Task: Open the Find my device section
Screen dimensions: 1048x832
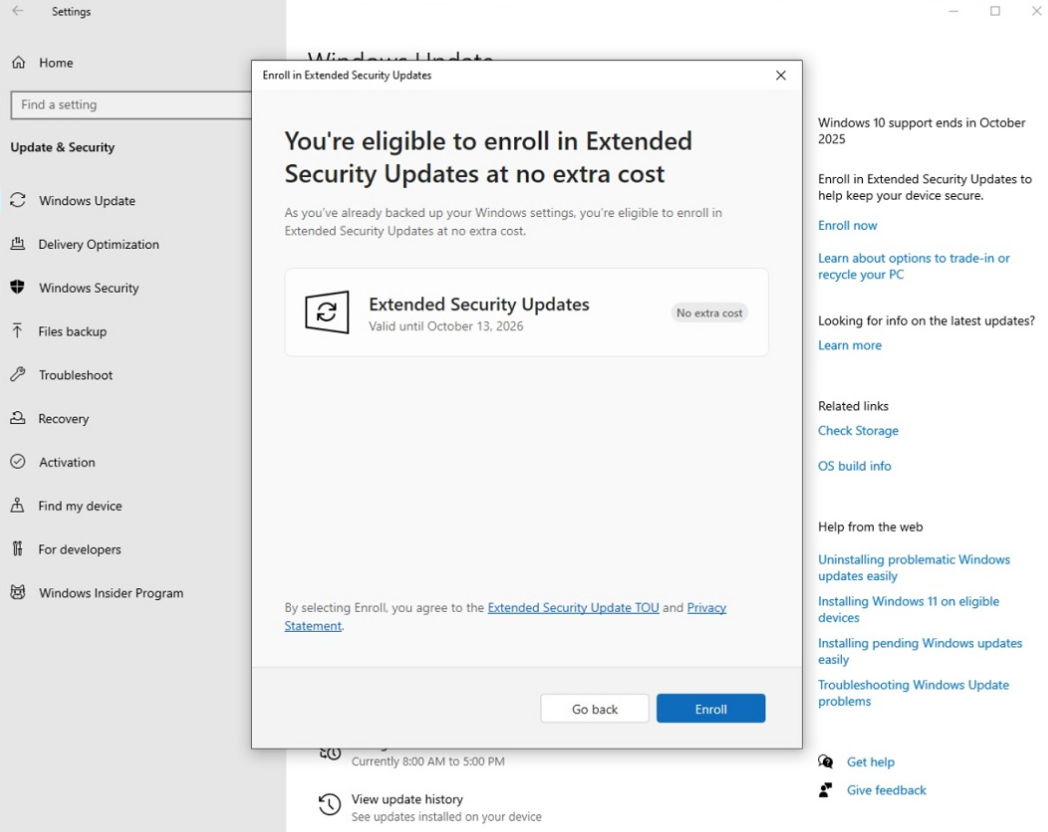Action: (79, 506)
